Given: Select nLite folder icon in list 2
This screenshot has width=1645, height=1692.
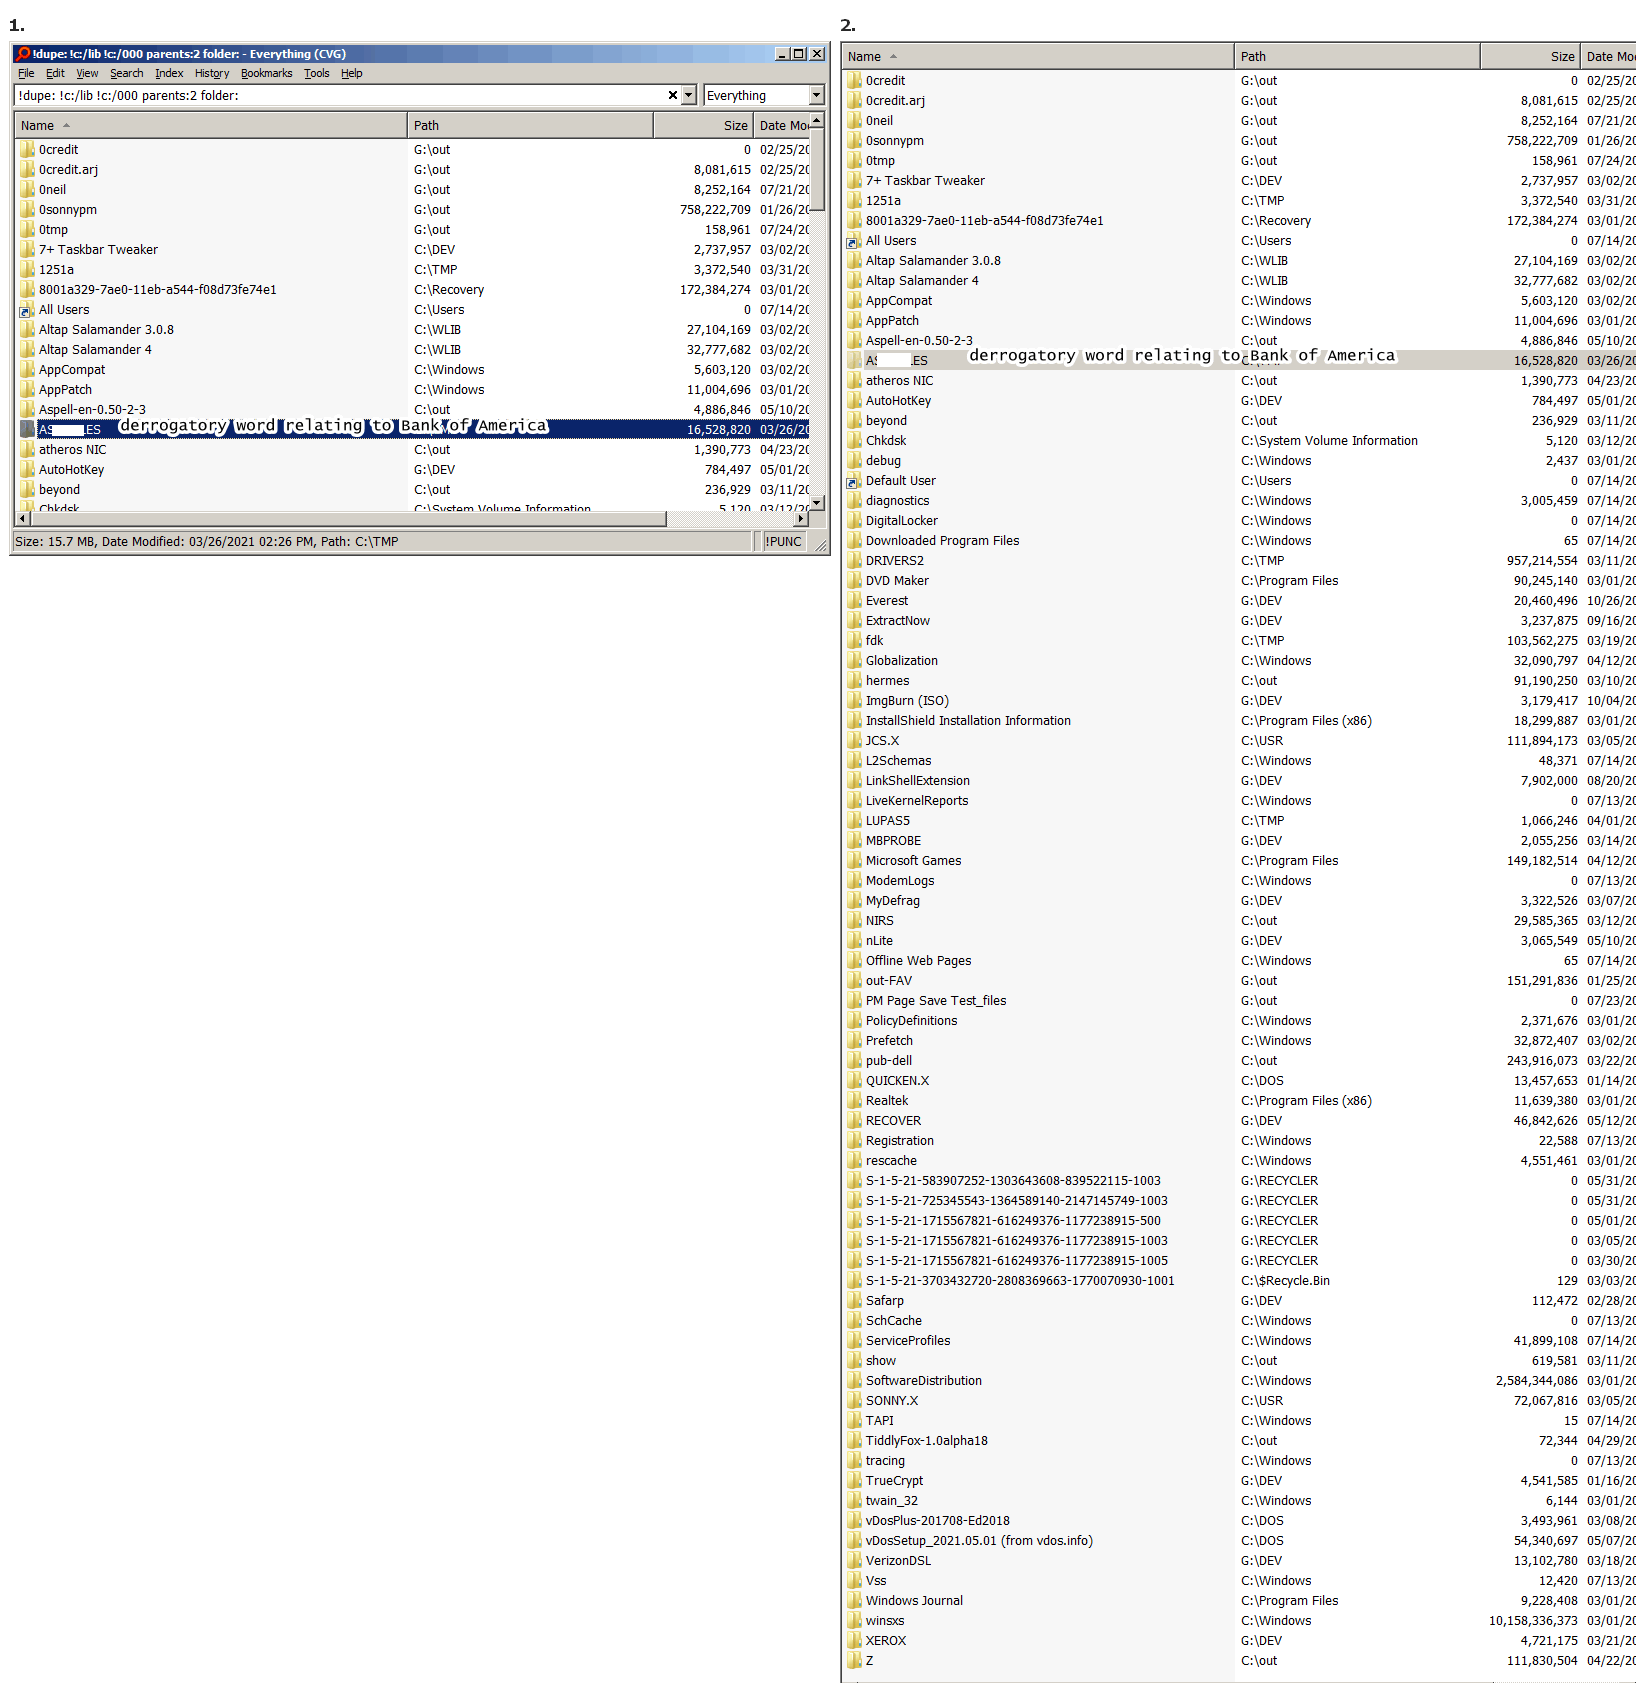Looking at the screenshot, I should tap(854, 940).
